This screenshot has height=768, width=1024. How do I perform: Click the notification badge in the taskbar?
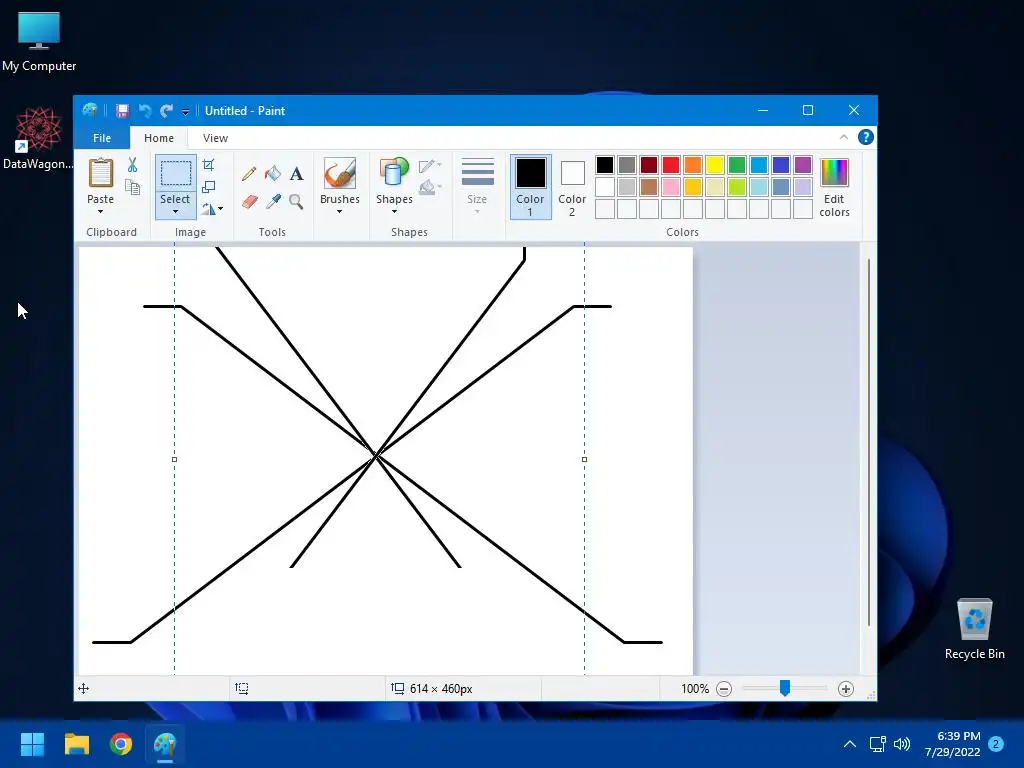click(996, 744)
